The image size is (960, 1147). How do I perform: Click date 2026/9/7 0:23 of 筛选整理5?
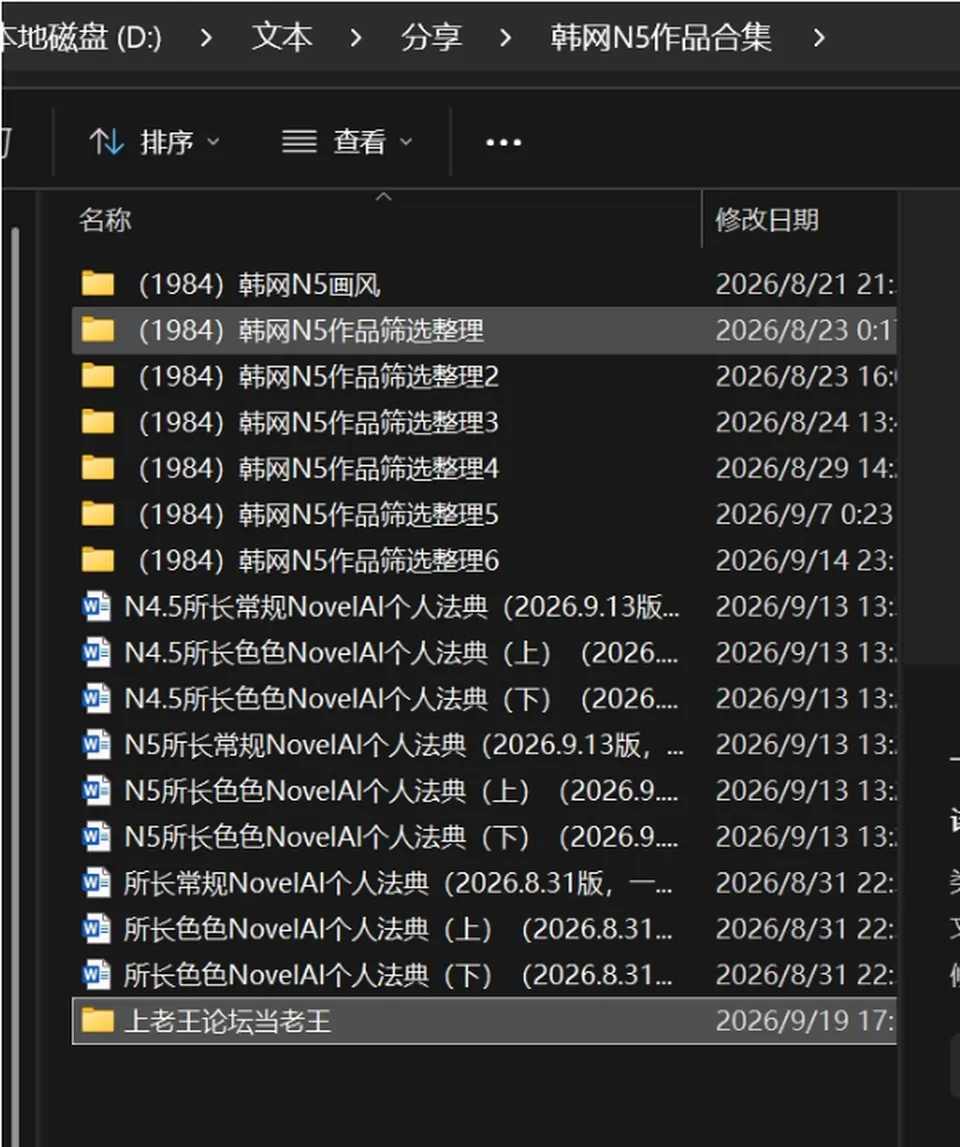[x=804, y=515]
